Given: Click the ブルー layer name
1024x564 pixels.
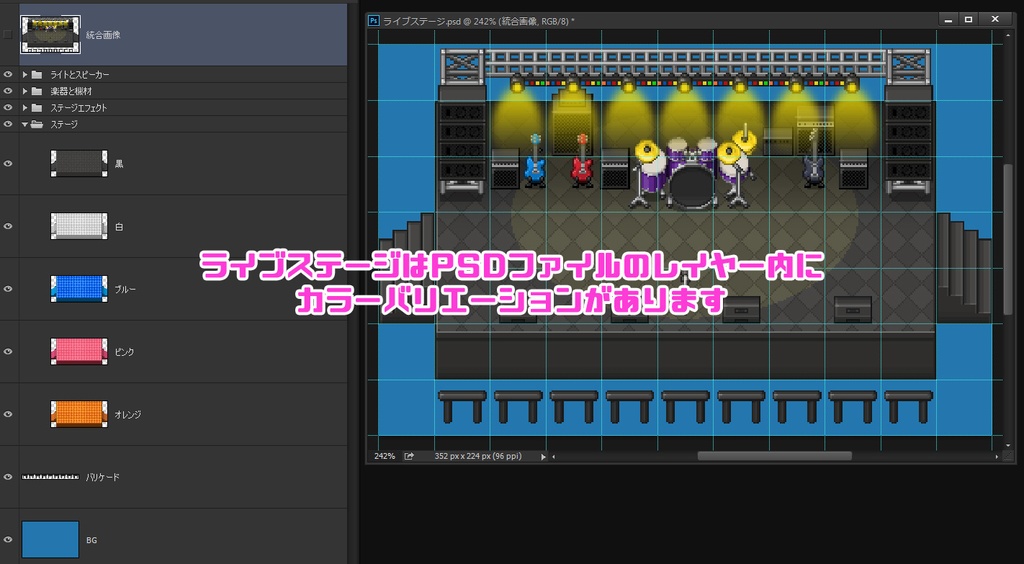Looking at the screenshot, I should tap(125, 289).
